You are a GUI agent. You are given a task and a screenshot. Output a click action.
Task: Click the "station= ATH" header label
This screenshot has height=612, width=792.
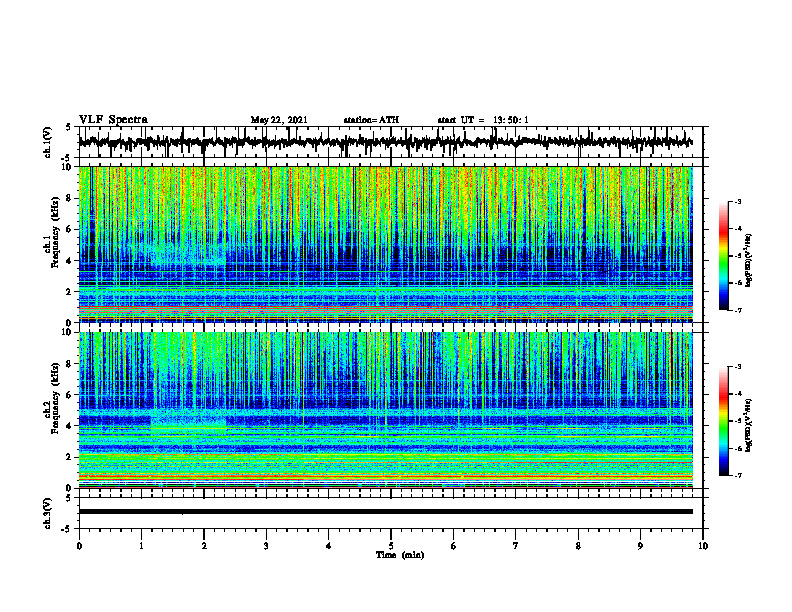[x=371, y=120]
